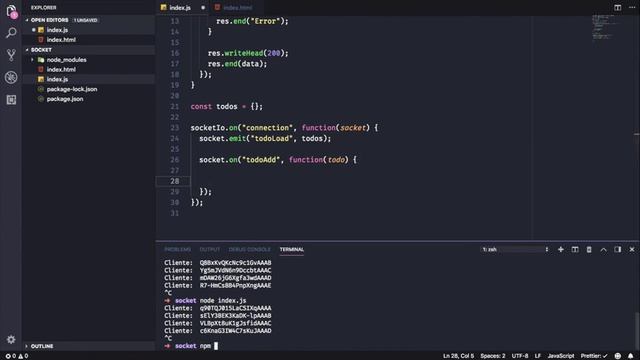Open editor More Actions ellipsis

[632, 7]
